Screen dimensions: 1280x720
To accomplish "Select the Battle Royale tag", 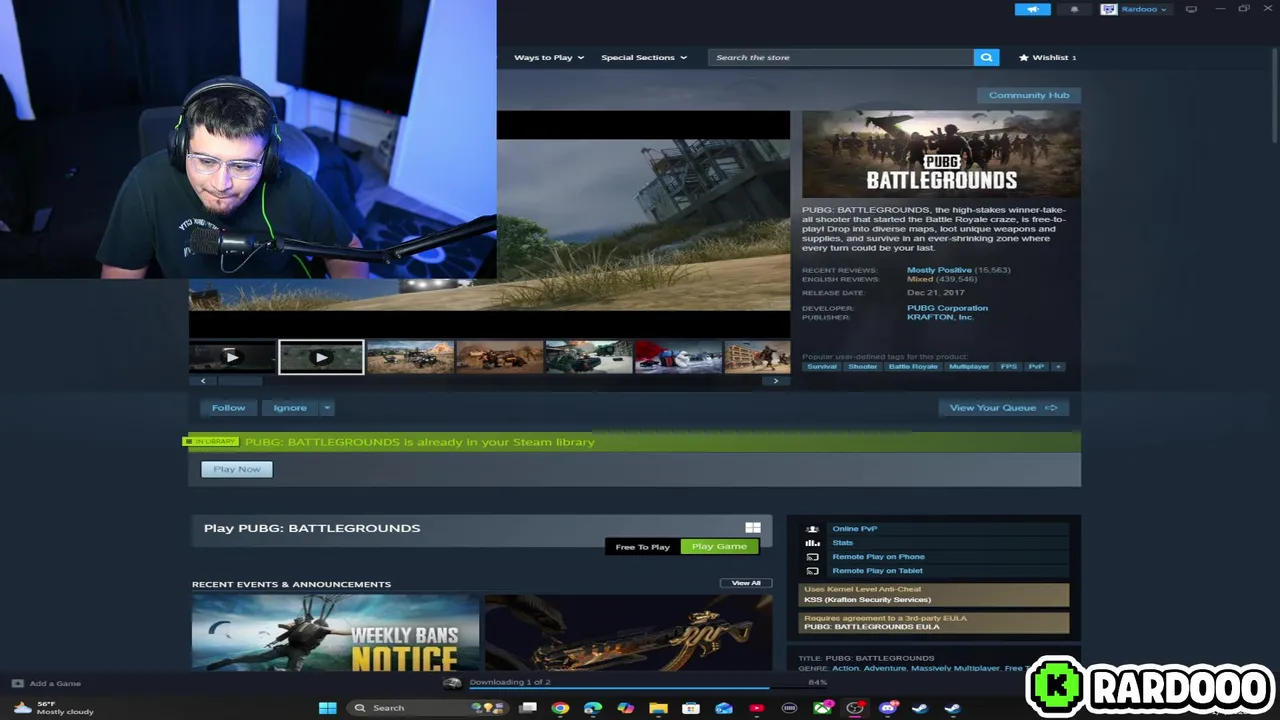I will click(x=913, y=366).
